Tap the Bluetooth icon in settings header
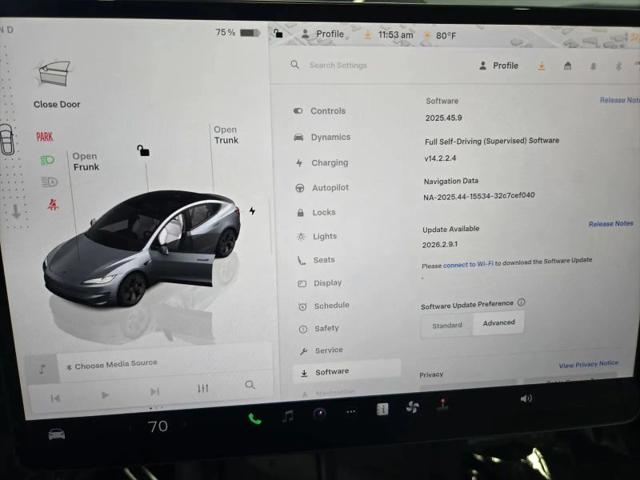Screen dimensions: 640x480 click(x=619, y=66)
